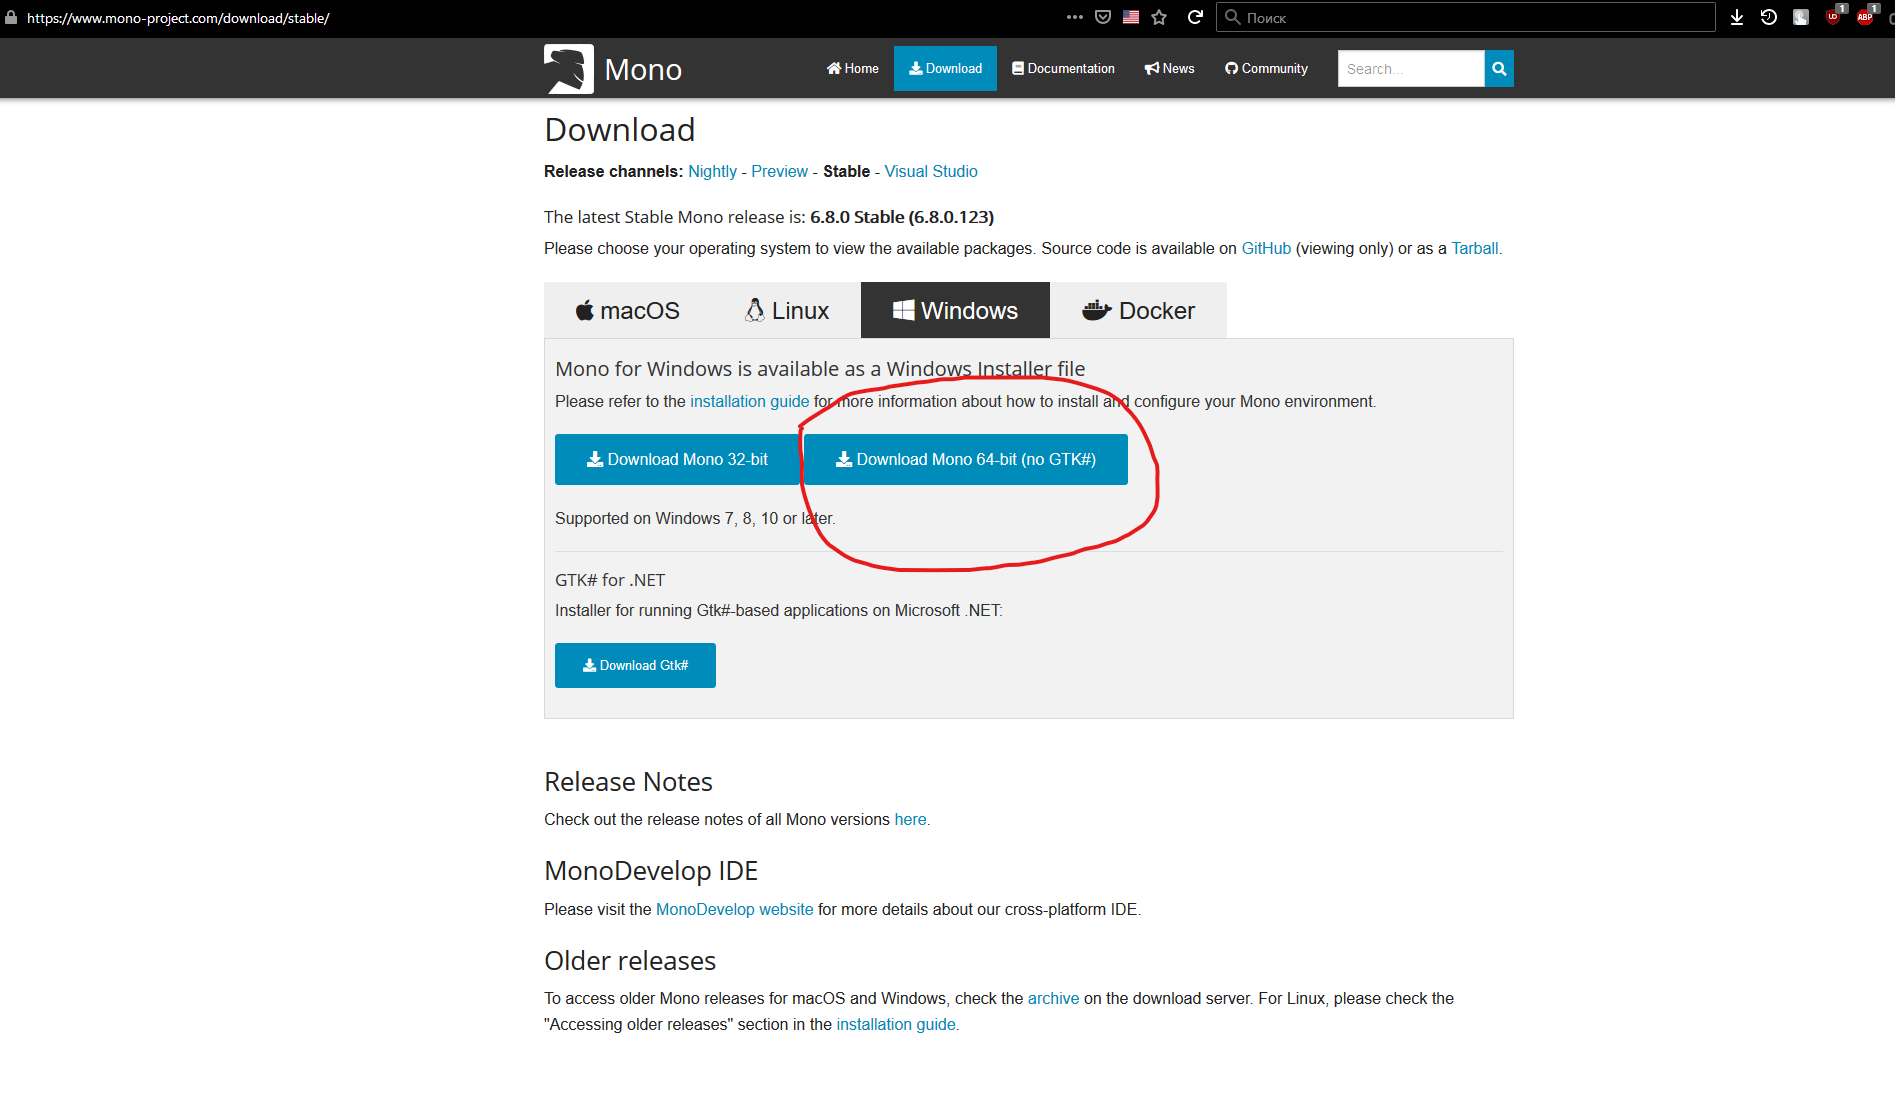1895x1099 pixels.
Task: Switch to the Docker tab
Action: point(1138,311)
